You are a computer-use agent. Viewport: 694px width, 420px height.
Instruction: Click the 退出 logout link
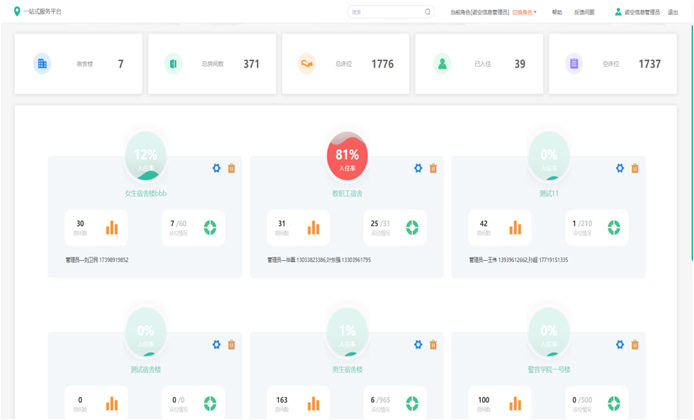click(x=673, y=12)
